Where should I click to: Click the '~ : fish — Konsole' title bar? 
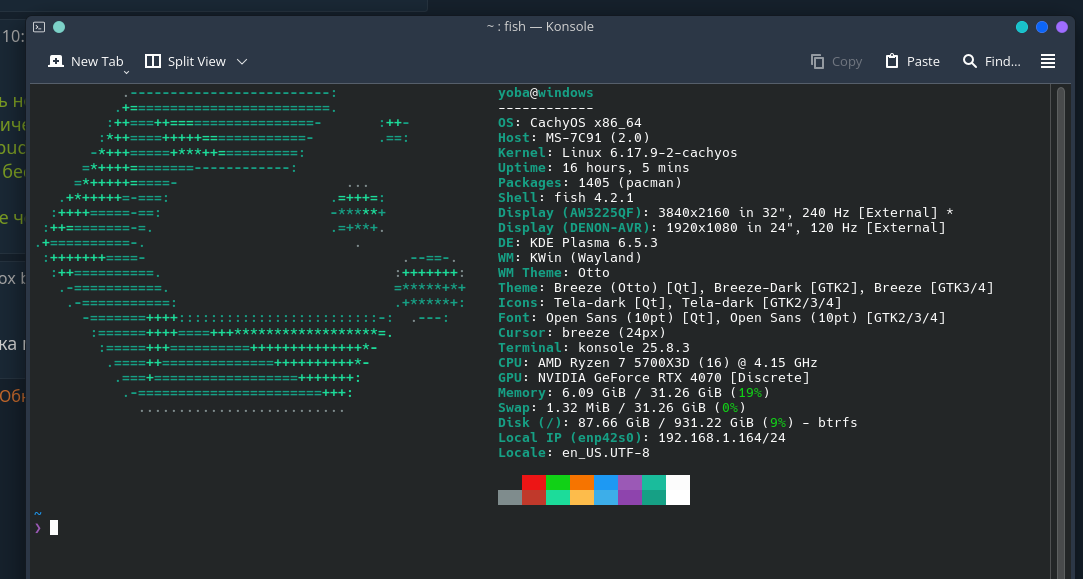click(540, 27)
